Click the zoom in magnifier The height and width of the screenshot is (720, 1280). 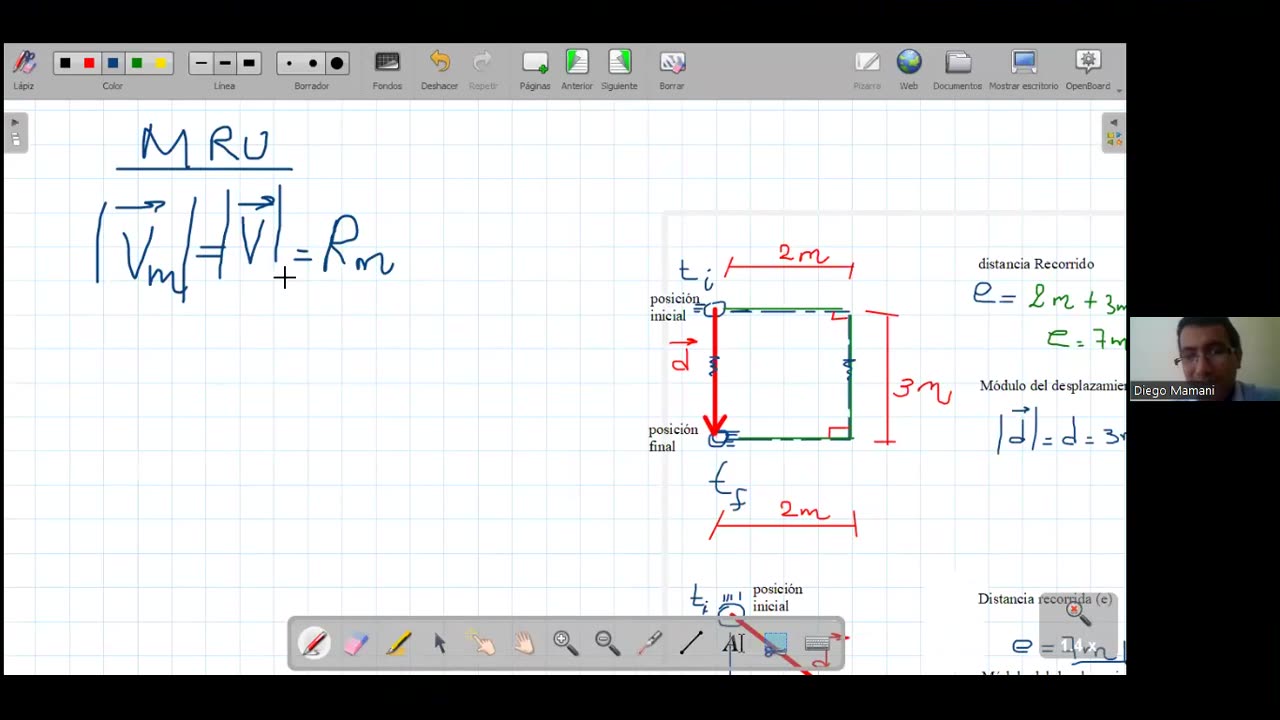(x=566, y=643)
